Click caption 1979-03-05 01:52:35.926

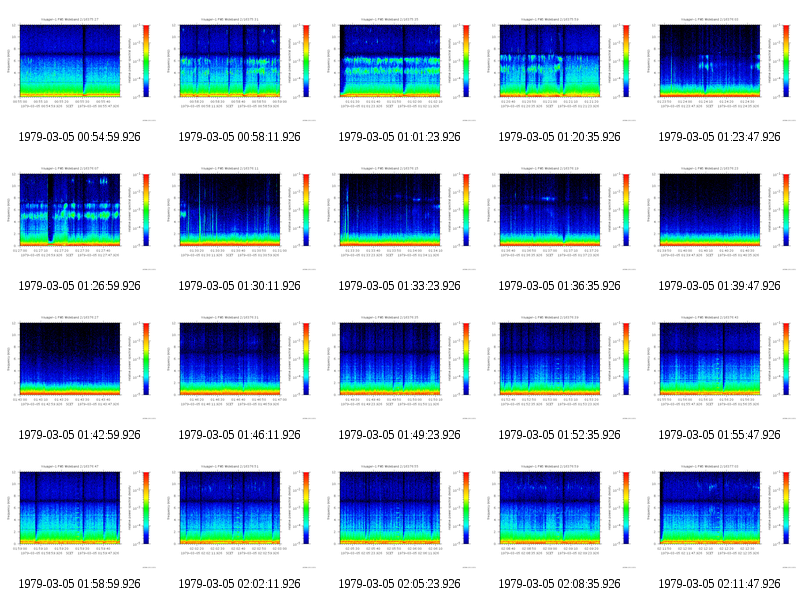click(560, 435)
